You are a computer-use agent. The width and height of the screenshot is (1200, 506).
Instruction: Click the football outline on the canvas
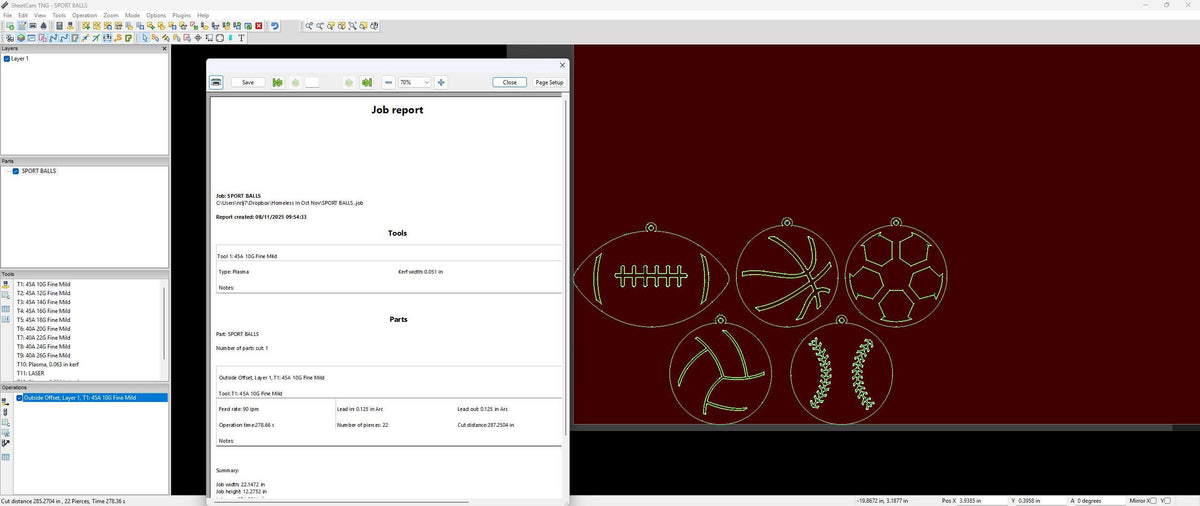649,276
